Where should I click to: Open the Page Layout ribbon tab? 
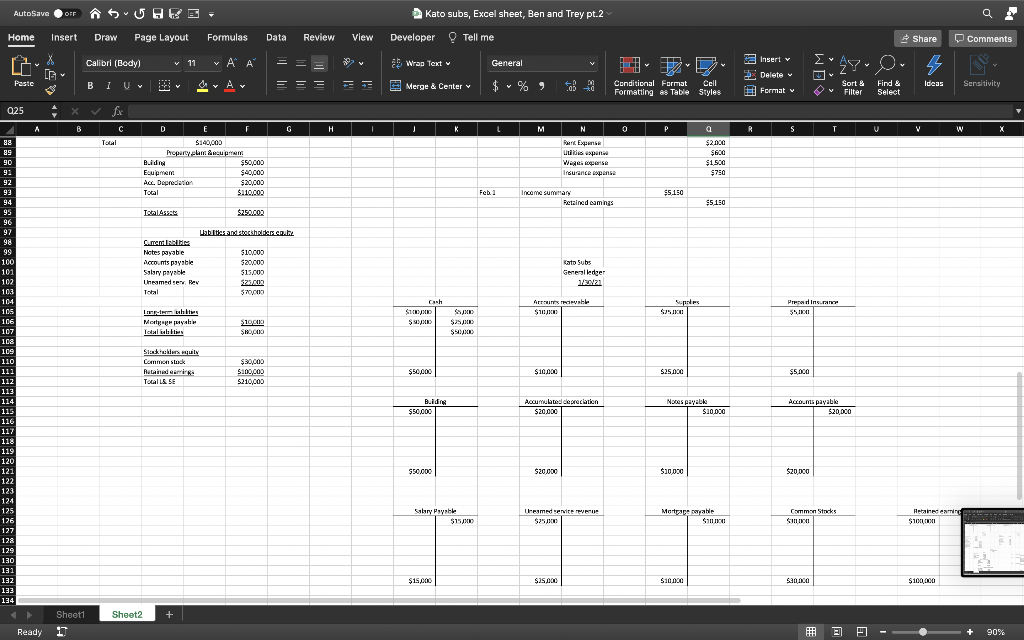click(161, 37)
